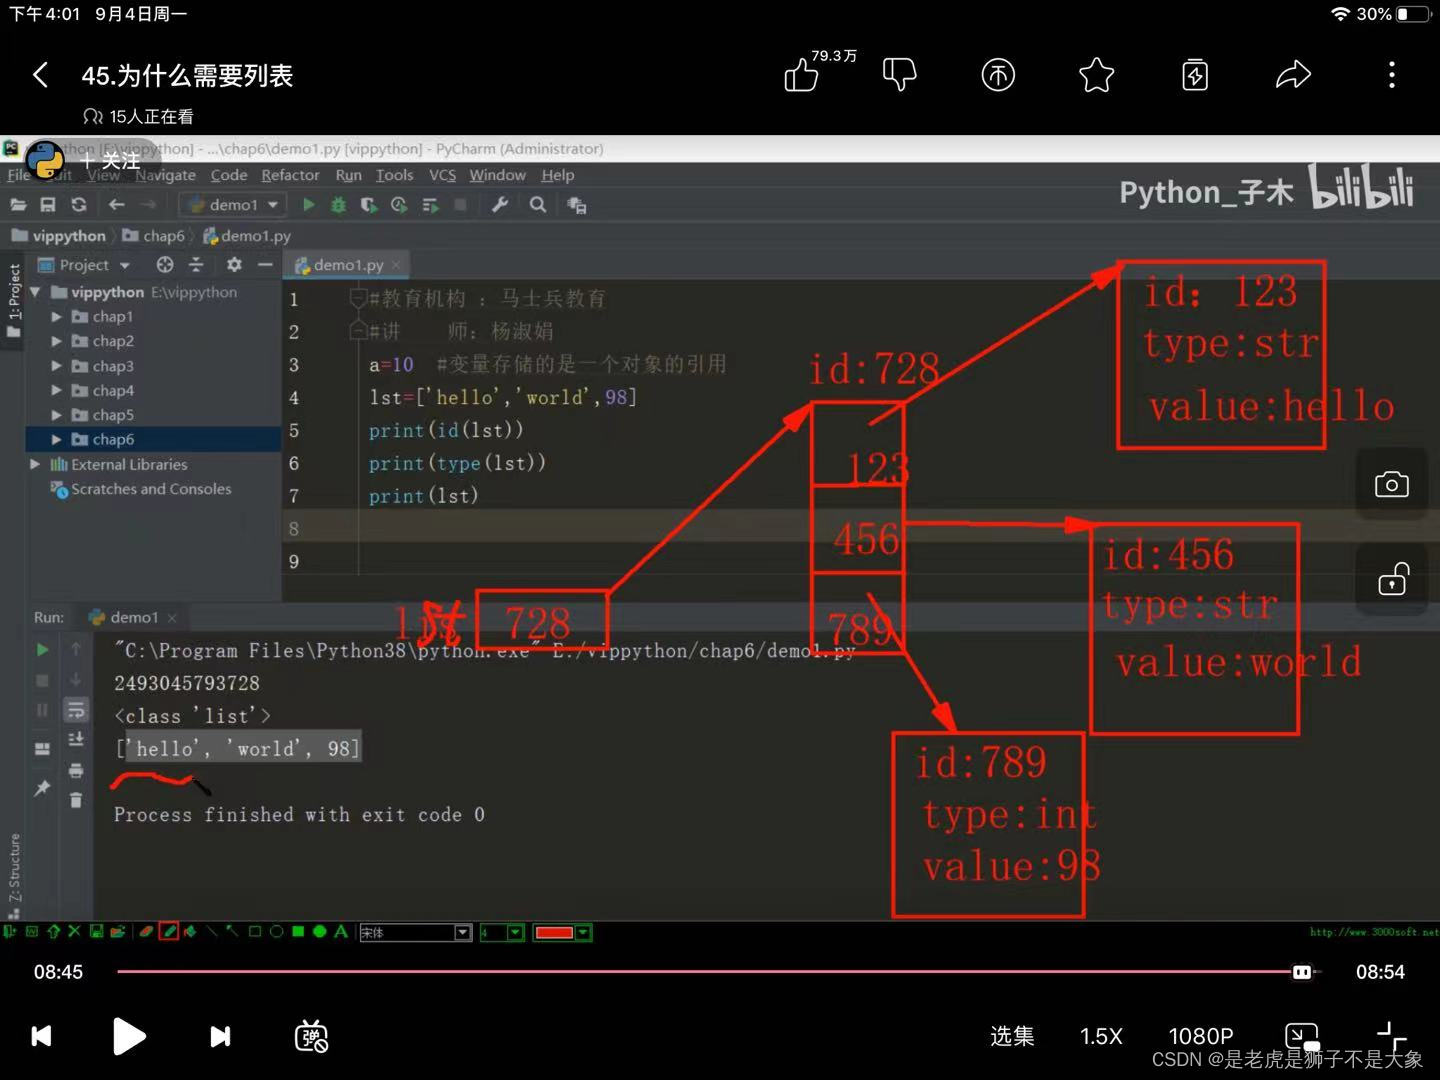Click the red annotation color swatch

click(554, 932)
